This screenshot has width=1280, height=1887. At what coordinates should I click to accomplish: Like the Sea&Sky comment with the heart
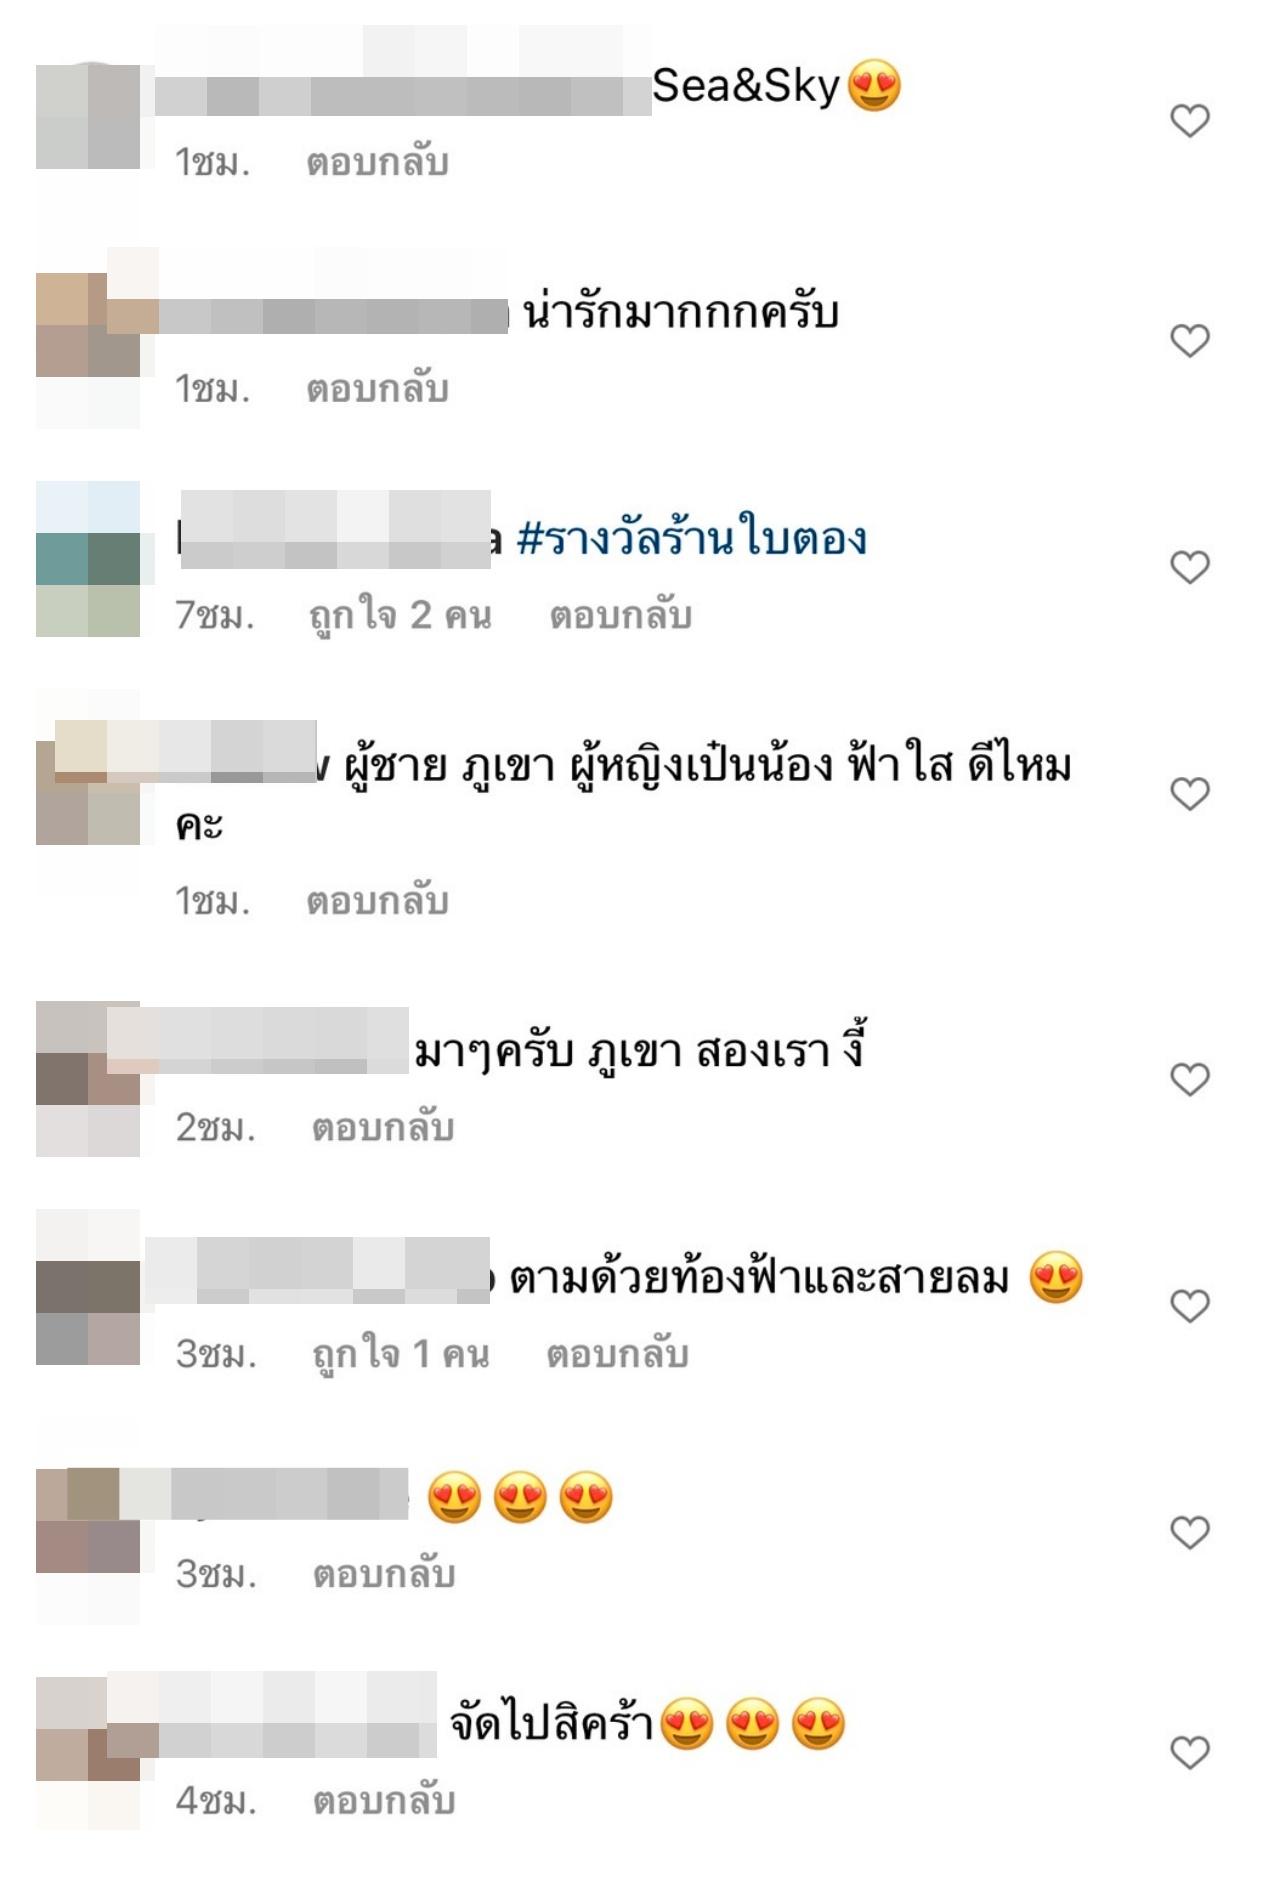pos(1190,121)
